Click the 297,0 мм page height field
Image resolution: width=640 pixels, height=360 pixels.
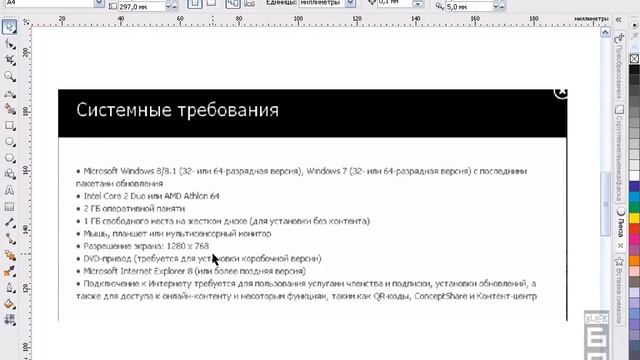[141, 6]
